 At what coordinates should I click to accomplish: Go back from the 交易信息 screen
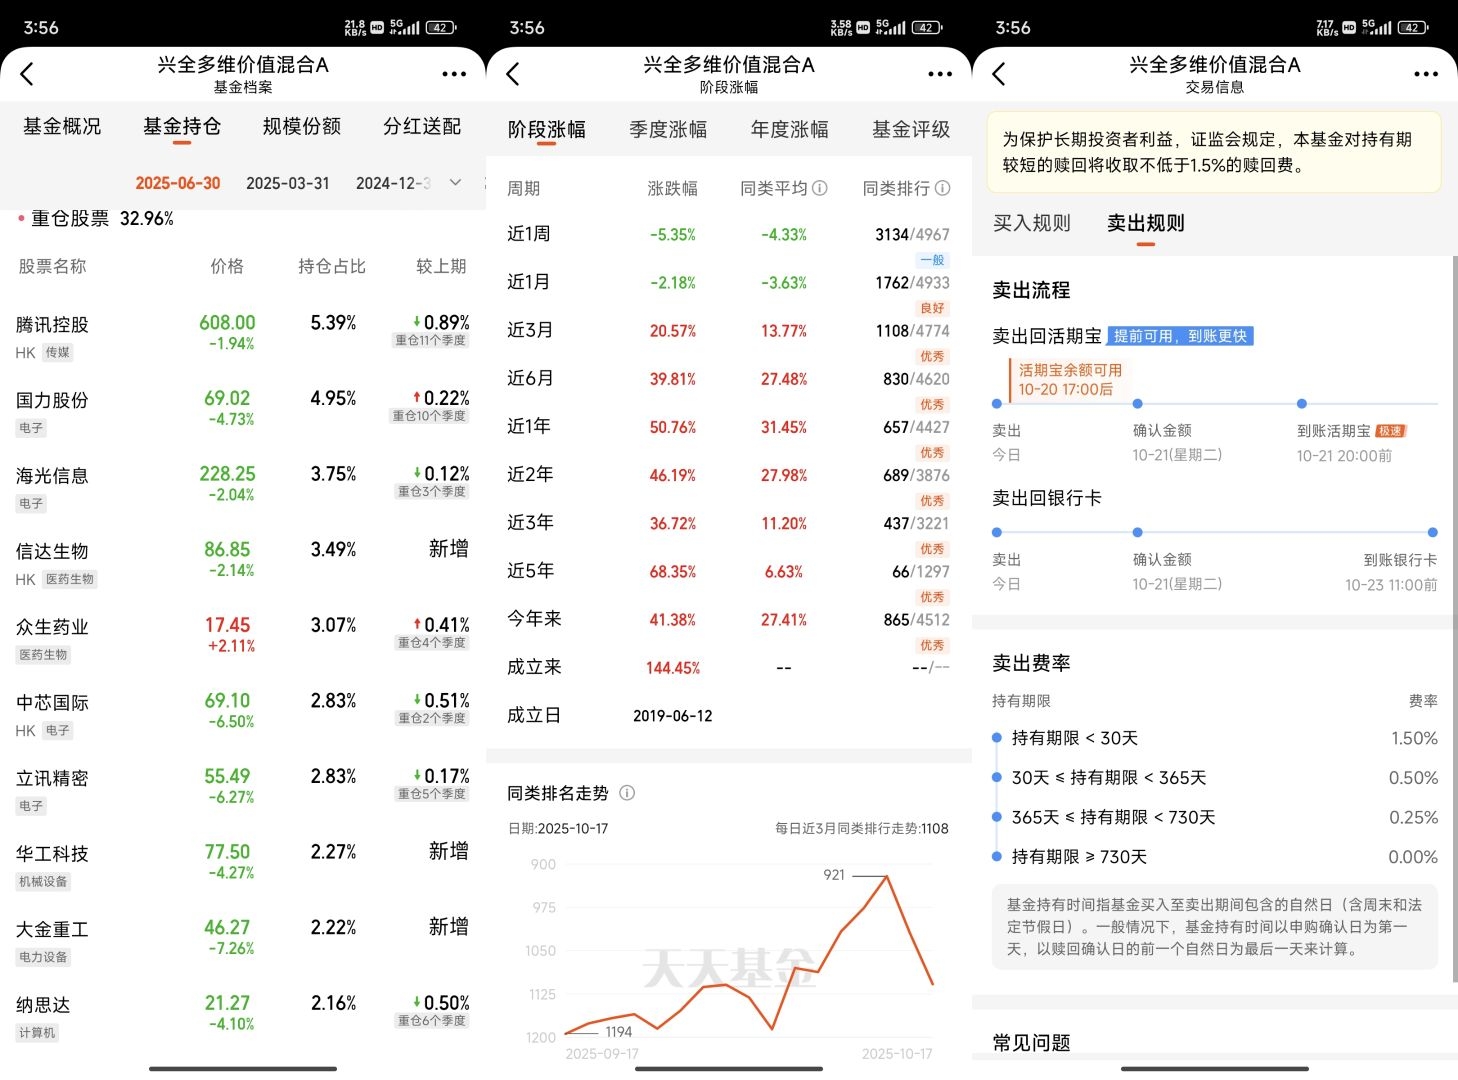999,73
